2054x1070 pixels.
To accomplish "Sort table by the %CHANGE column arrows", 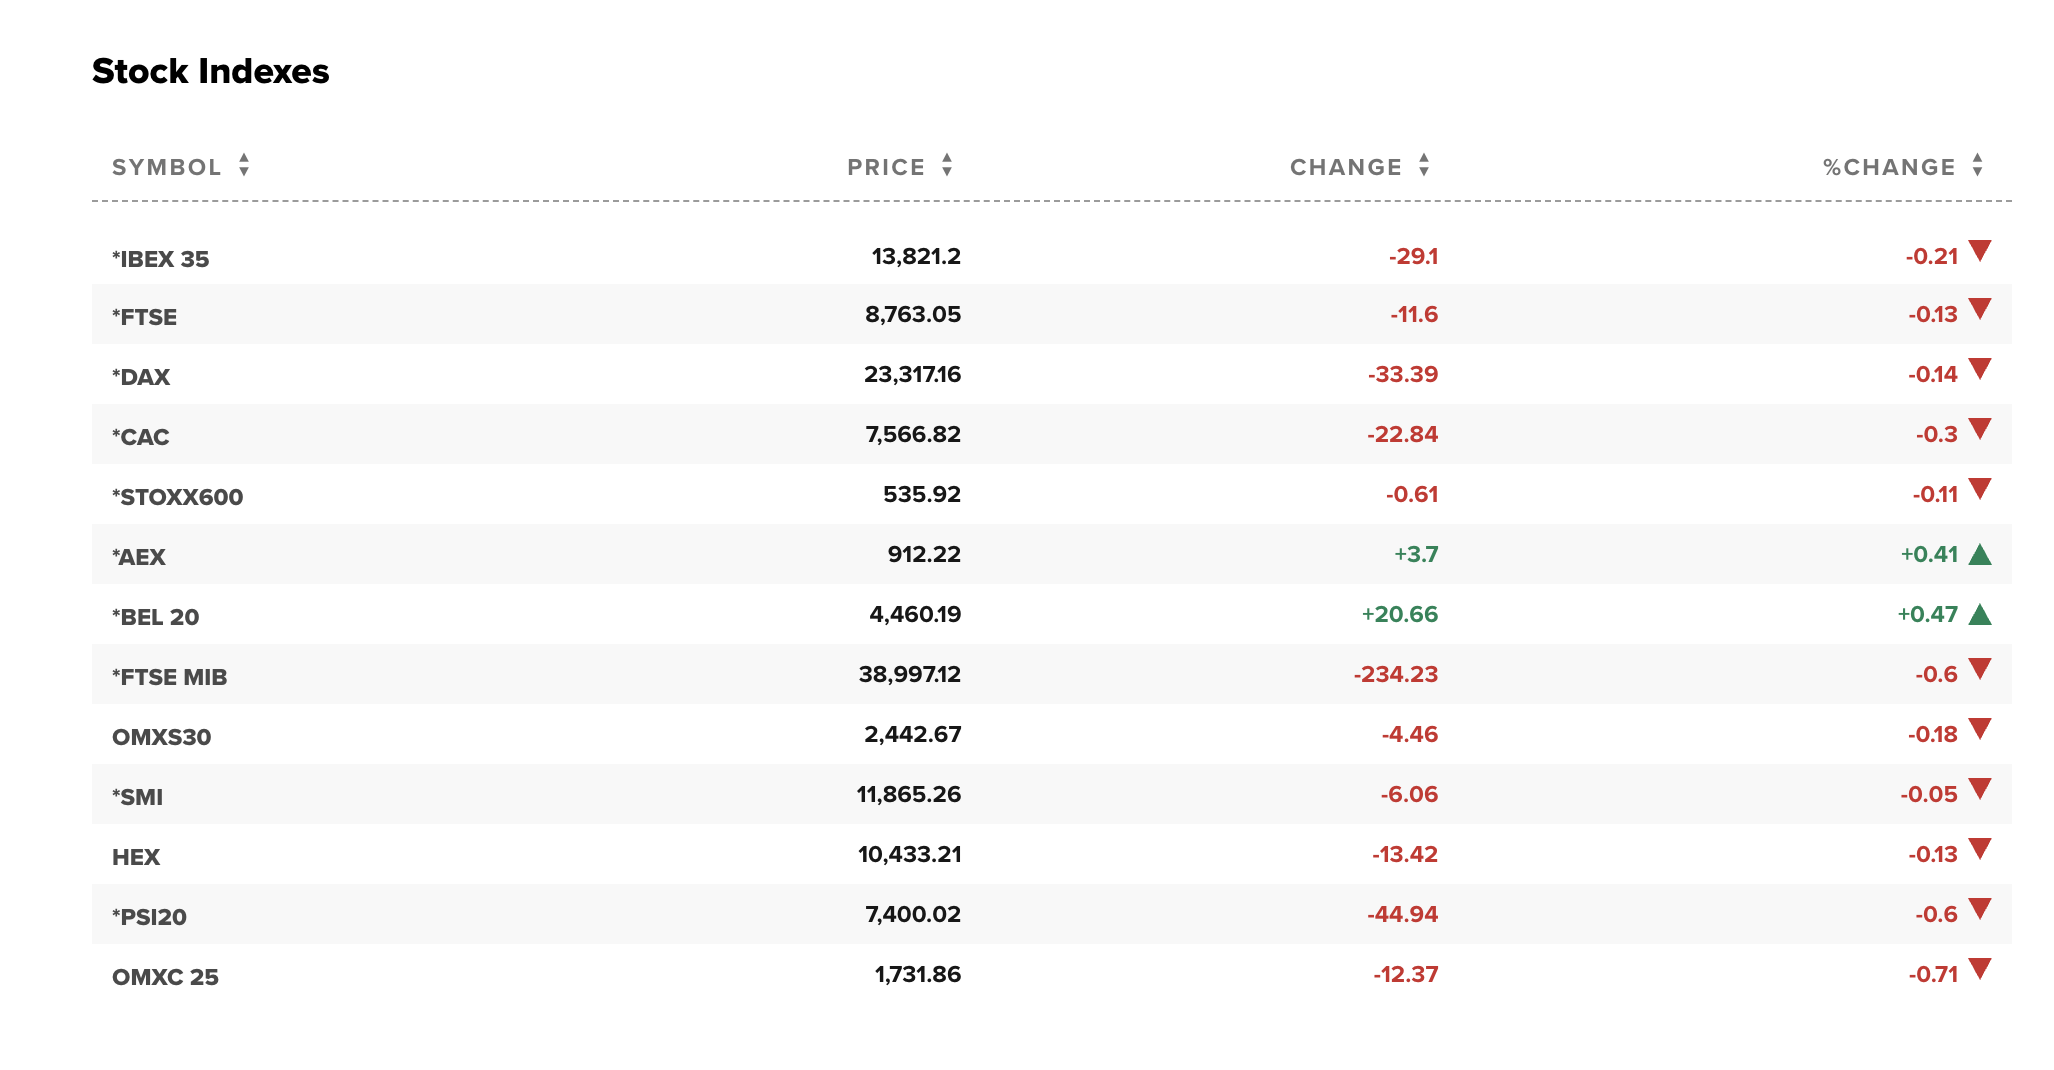I will (x=1977, y=166).
